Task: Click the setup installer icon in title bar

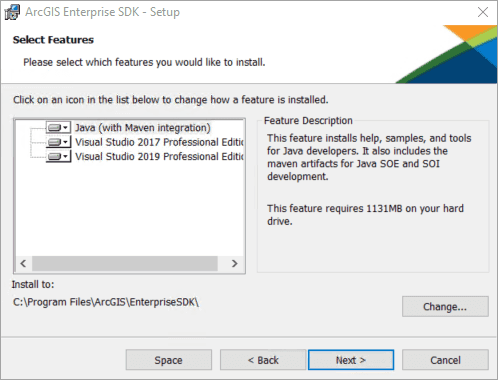Action: pos(12,12)
